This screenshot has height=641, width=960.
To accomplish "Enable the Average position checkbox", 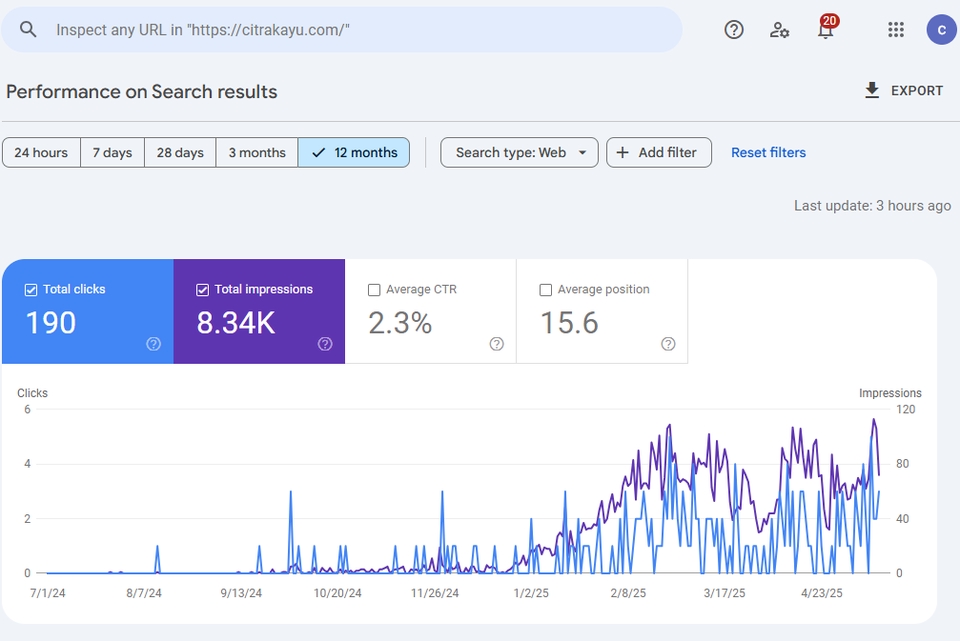I will 545,290.
